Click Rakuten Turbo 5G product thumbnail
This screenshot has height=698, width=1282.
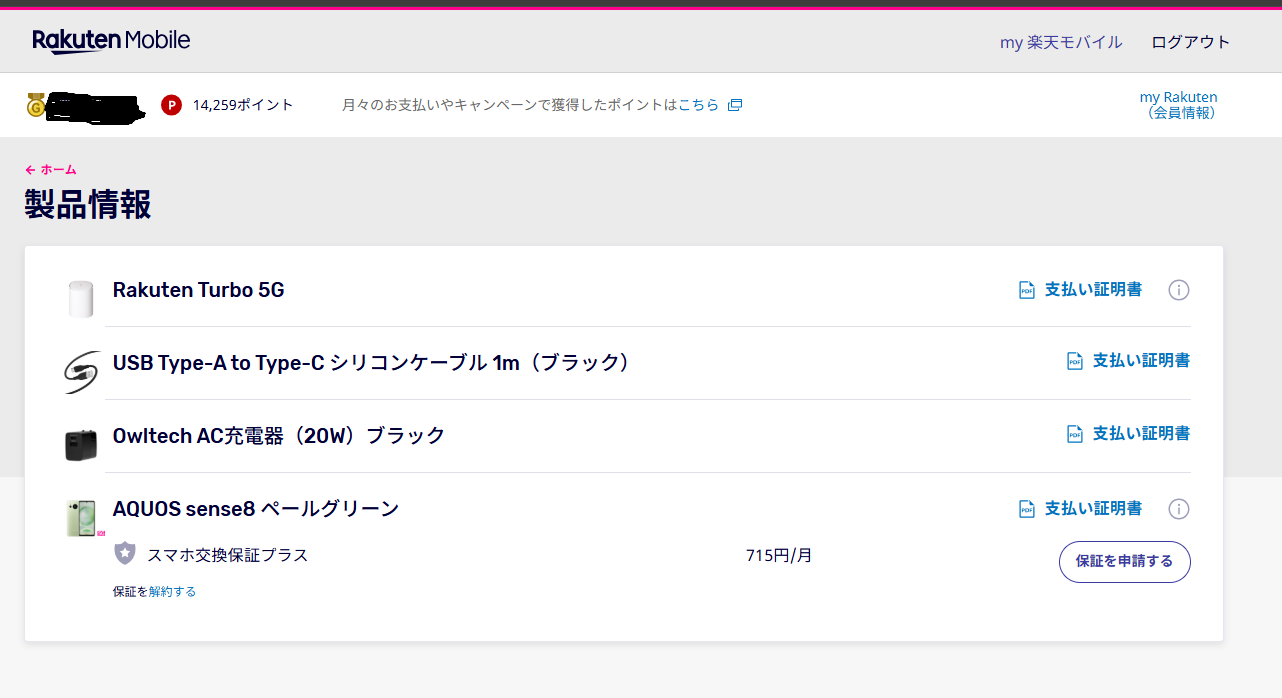point(81,299)
